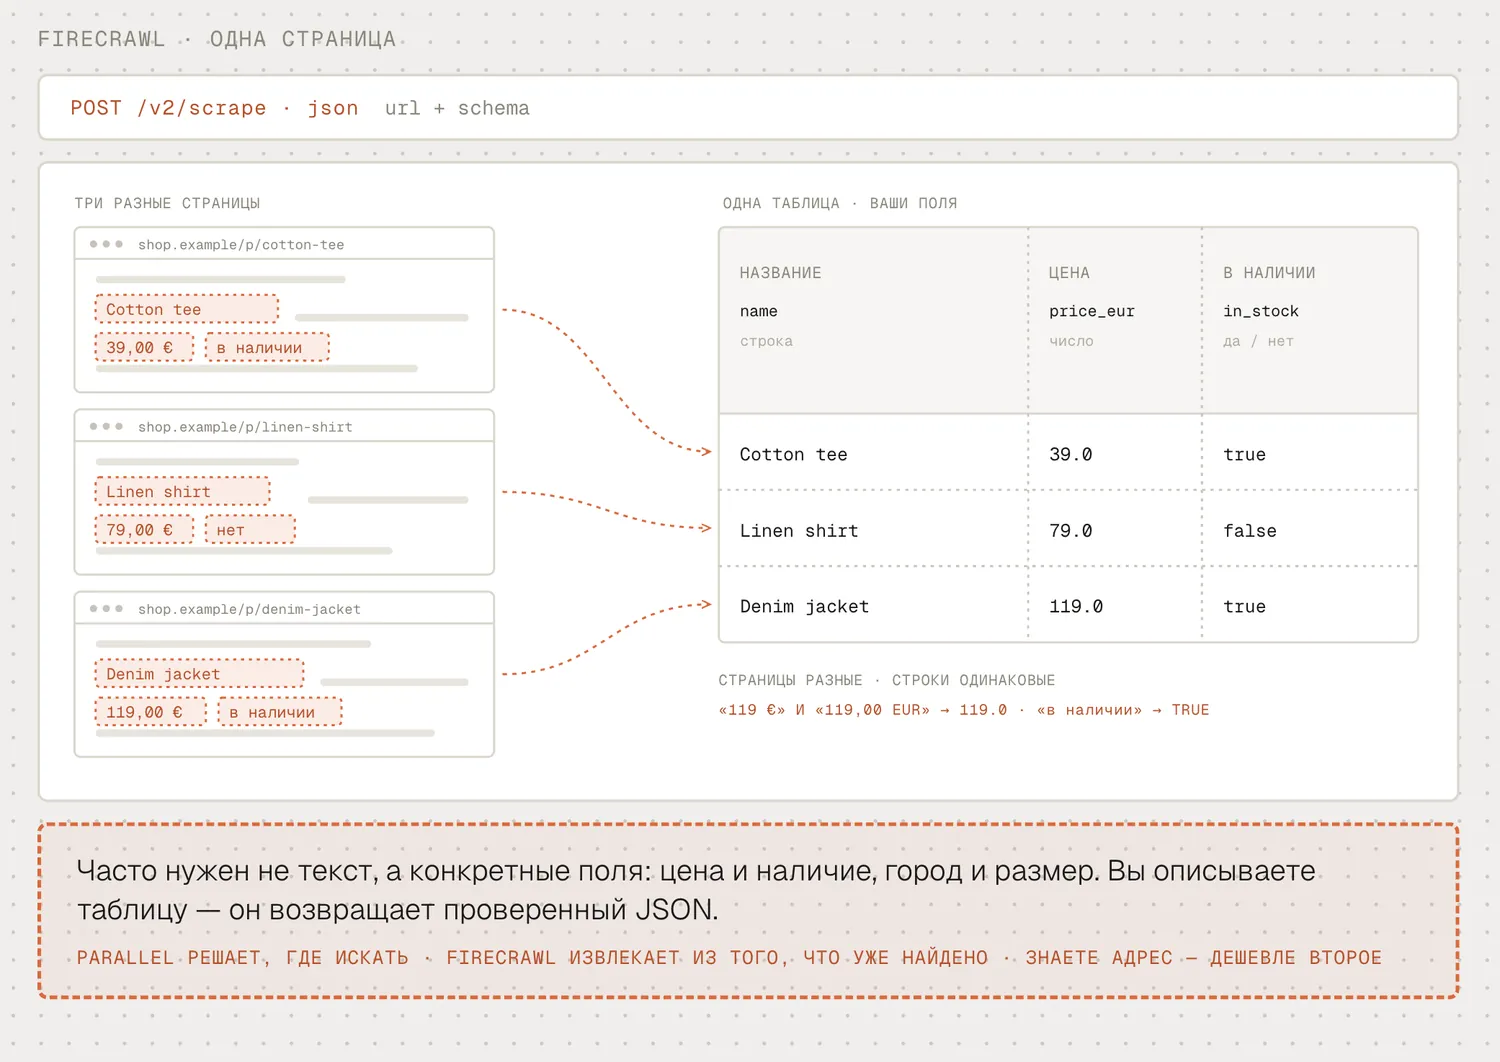This screenshot has width=1500, height=1062.
Task: Click the highlighted 79,00 € price field
Action: [144, 529]
